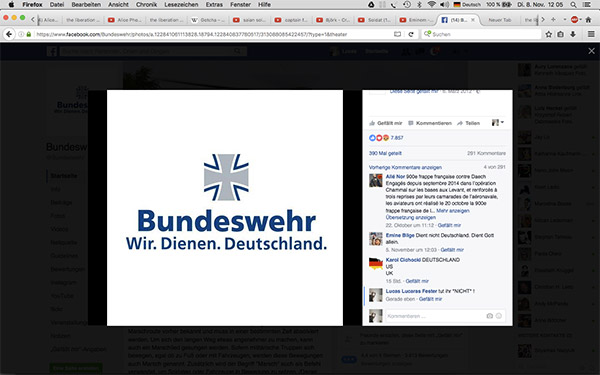
Task: Click the Teilen share button
Action: pyautogui.click(x=468, y=123)
